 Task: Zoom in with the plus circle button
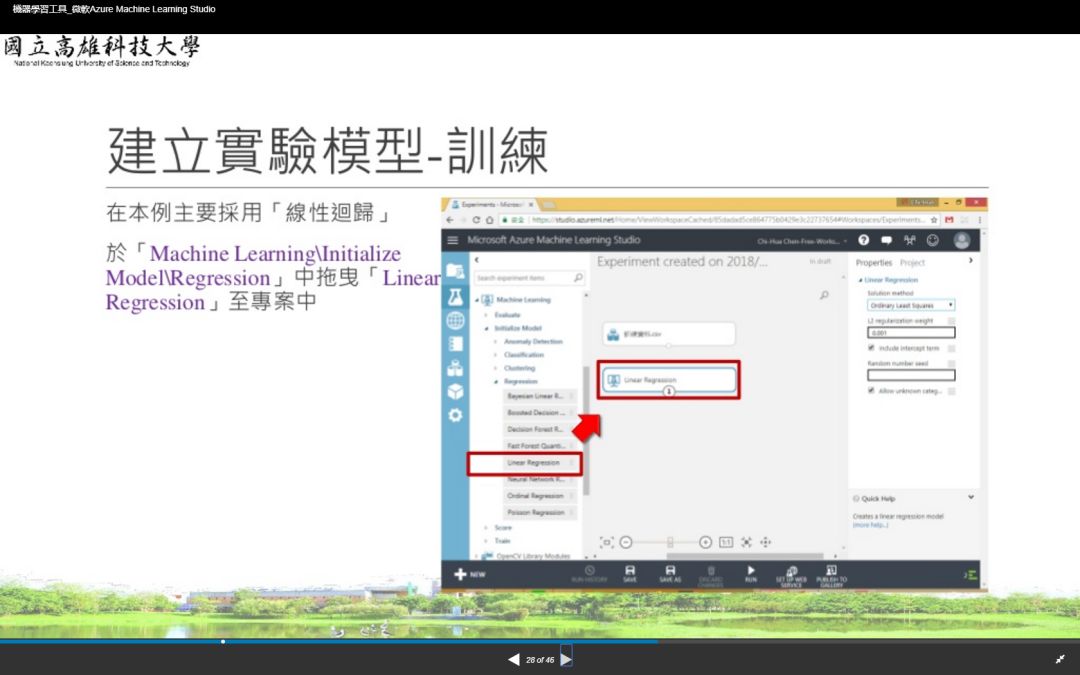click(705, 542)
